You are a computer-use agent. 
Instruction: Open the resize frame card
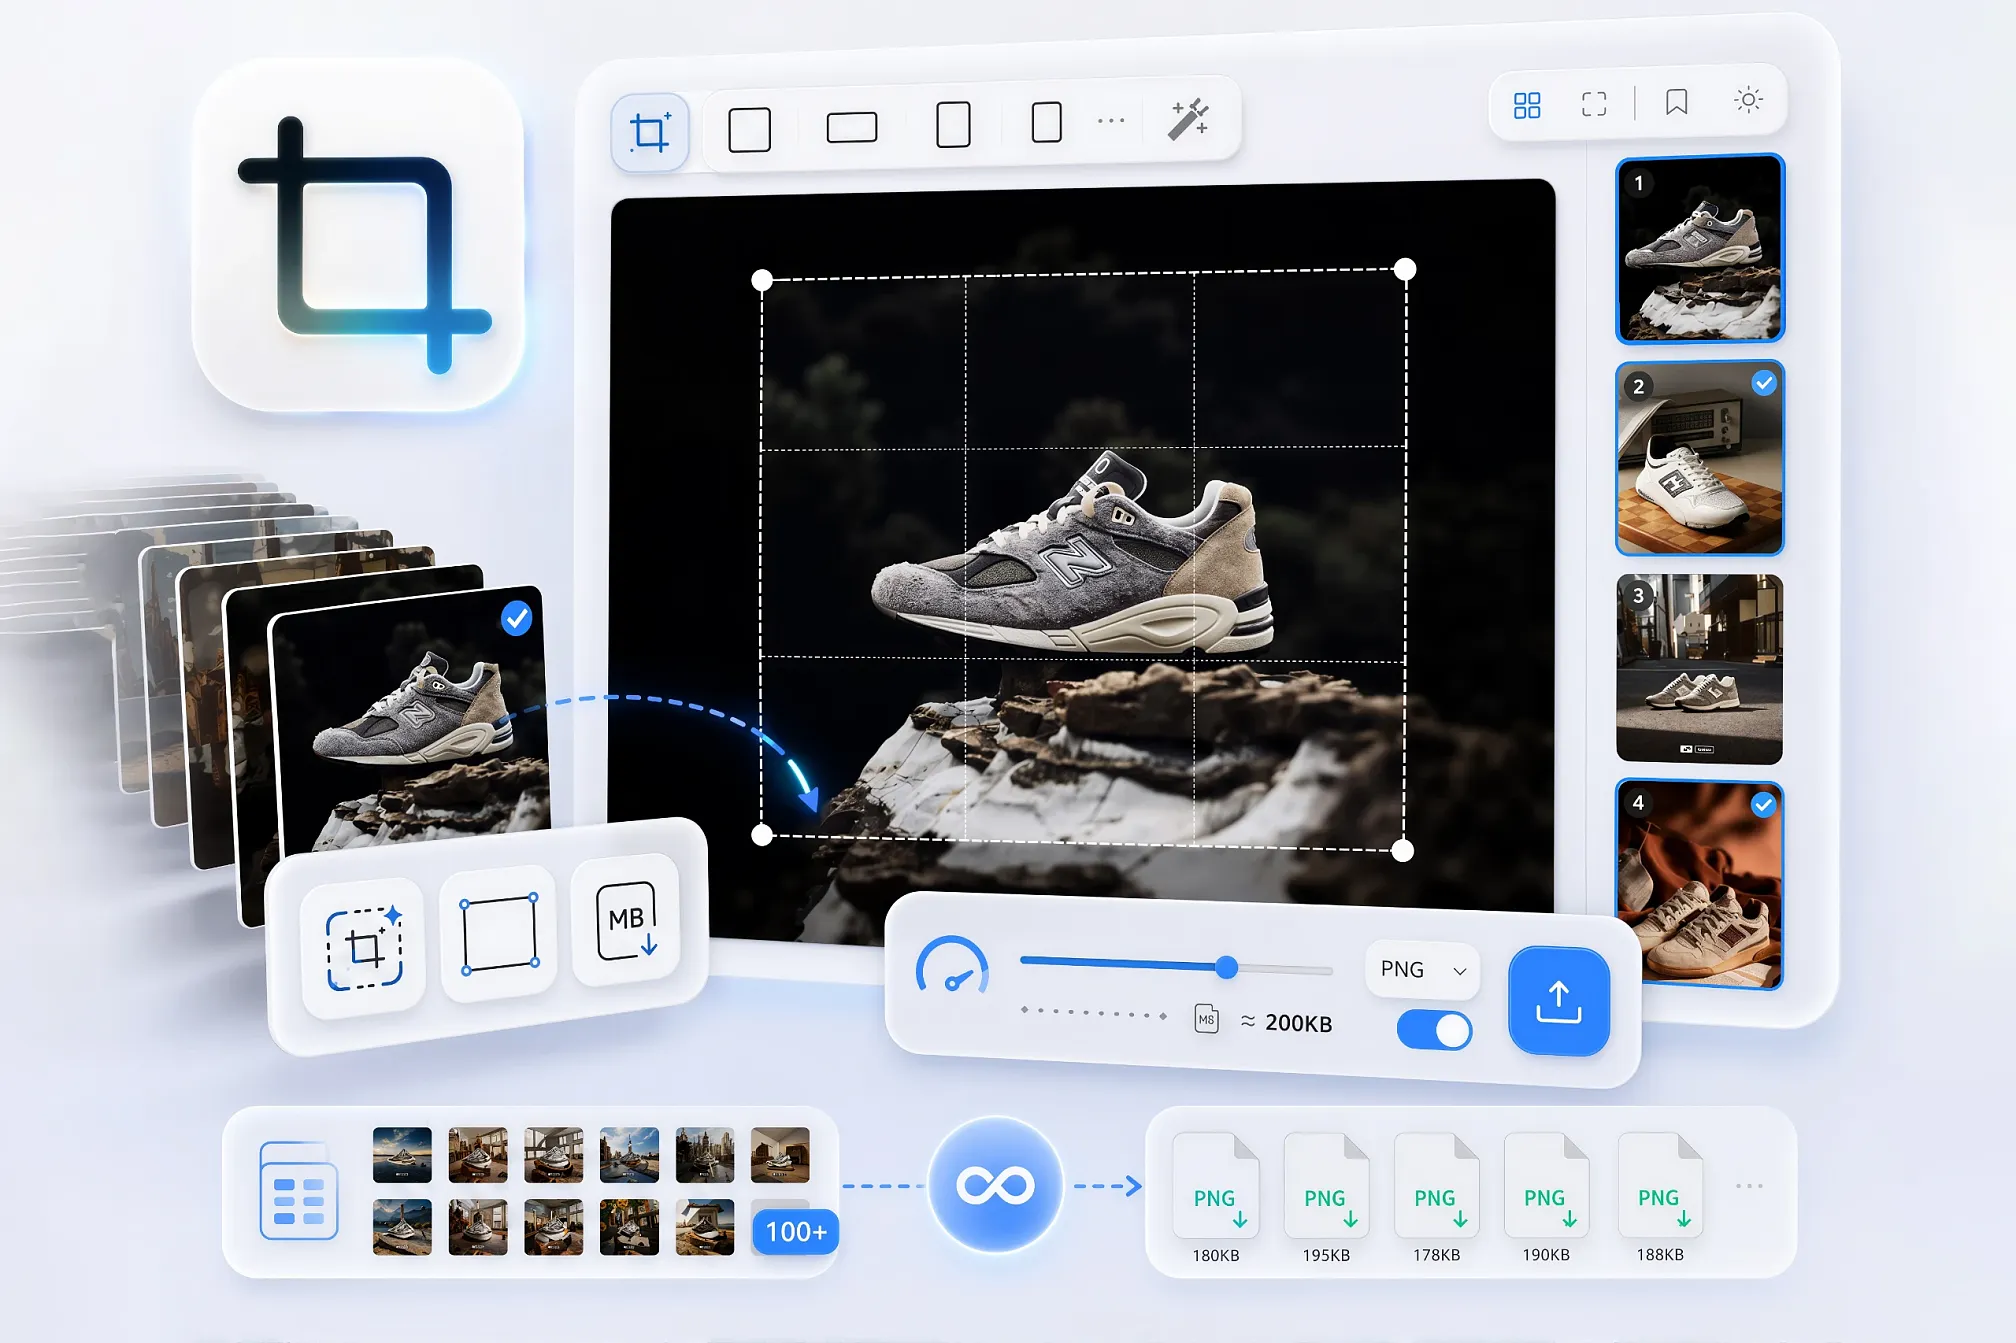[x=499, y=934]
